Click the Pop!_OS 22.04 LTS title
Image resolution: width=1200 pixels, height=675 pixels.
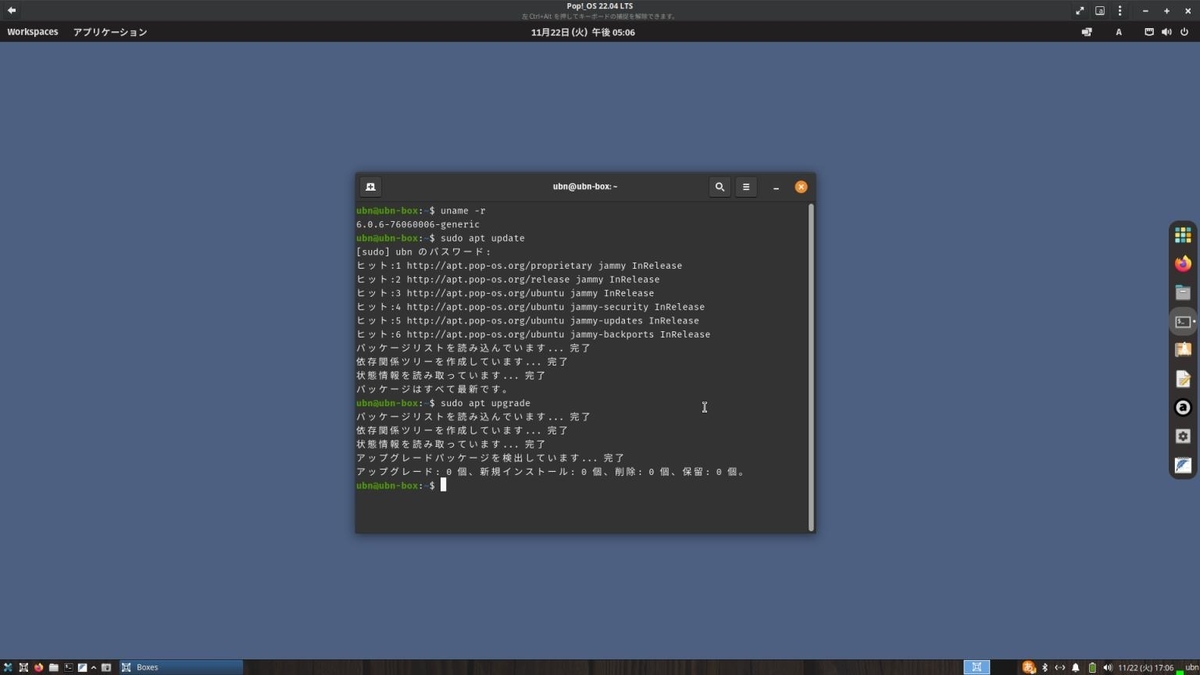point(600,6)
